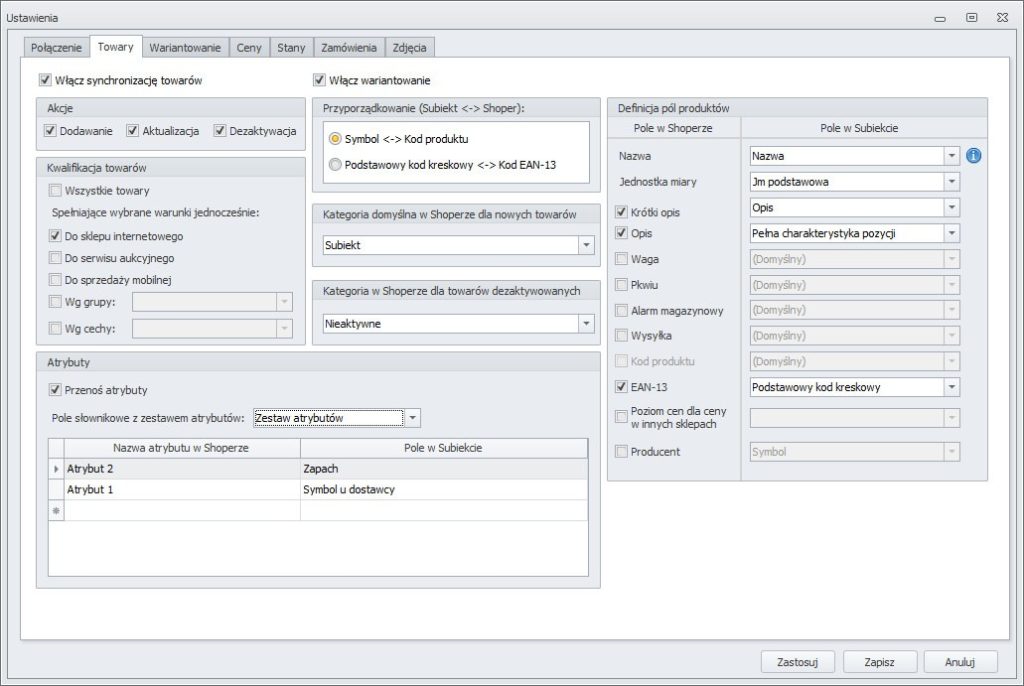
Task: Maximize the Ustawienia window
Action: point(972,18)
